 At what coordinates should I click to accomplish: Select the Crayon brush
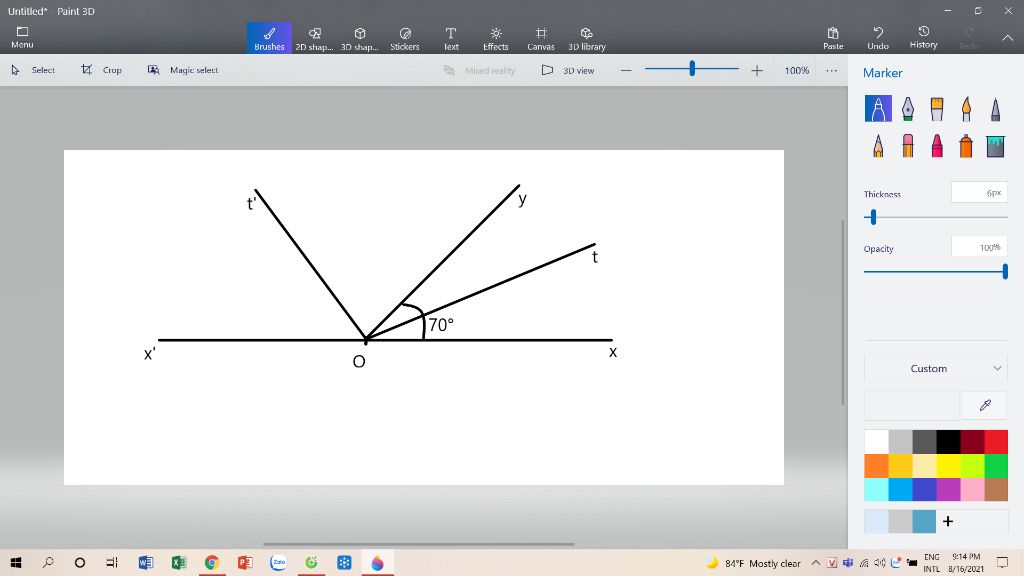pos(937,146)
